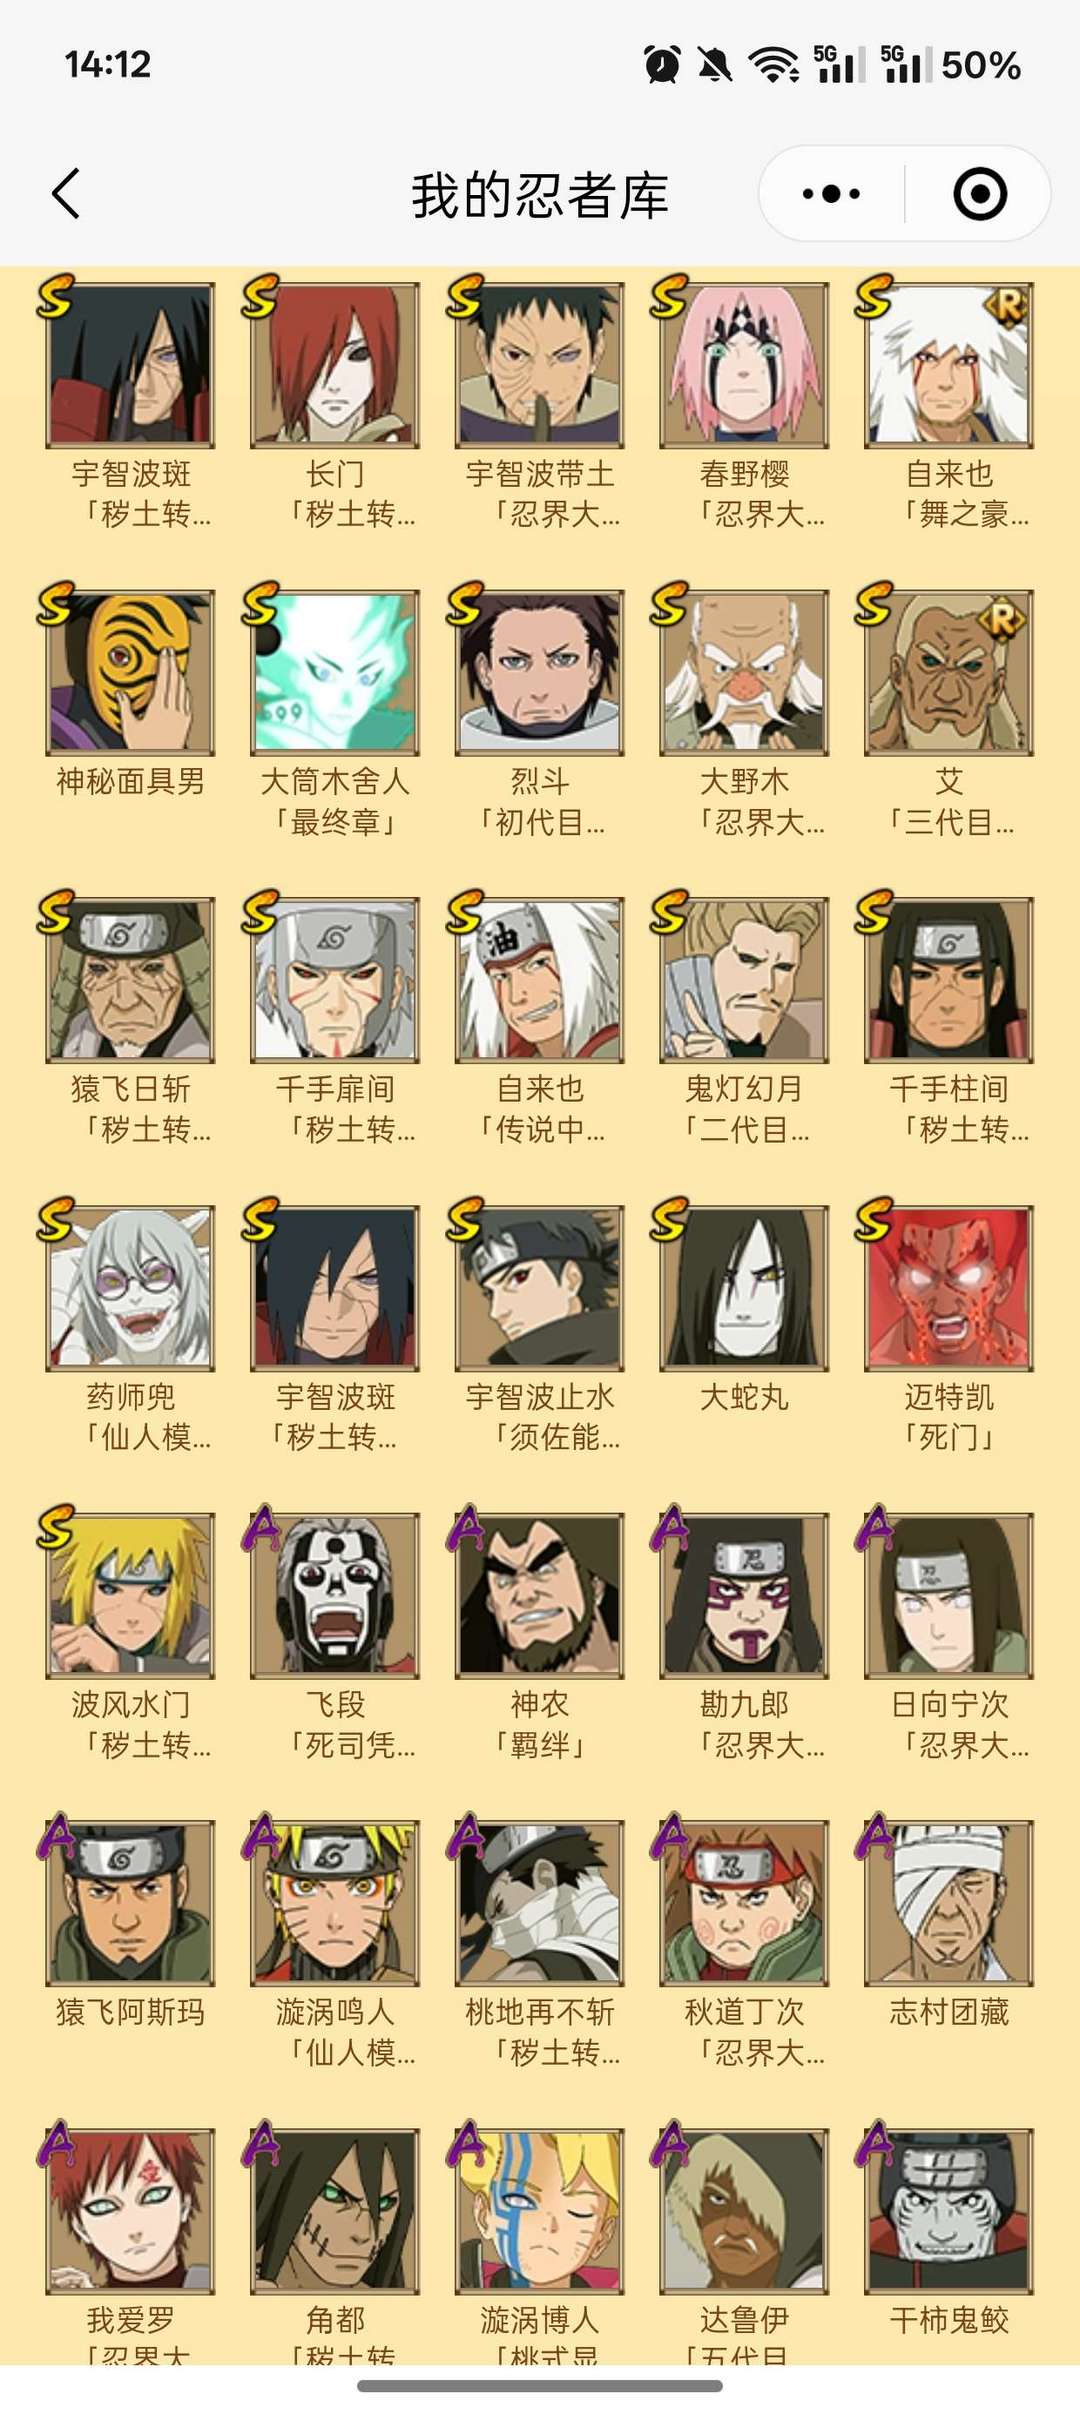This screenshot has height=2414, width=1080.
Task: Choose the 神秘面具男 masked ninja portrait
Action: pyautogui.click(x=130, y=673)
